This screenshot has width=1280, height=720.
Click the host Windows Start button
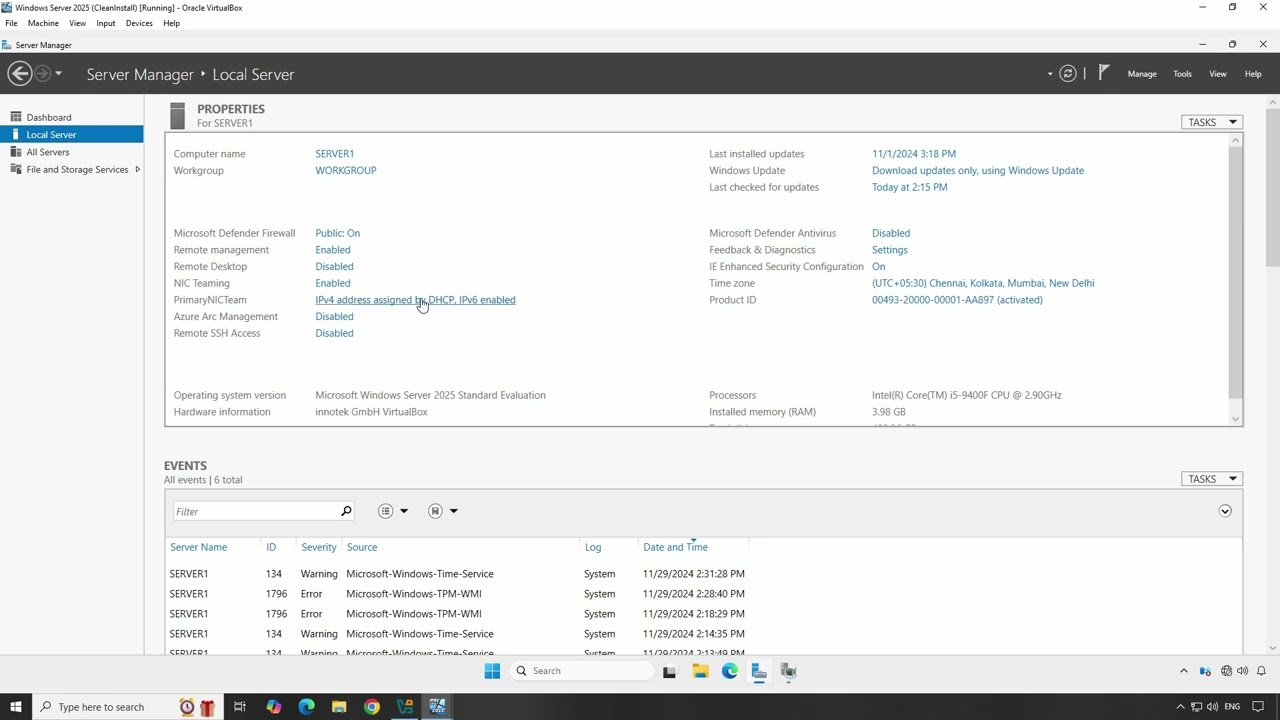pos(15,707)
